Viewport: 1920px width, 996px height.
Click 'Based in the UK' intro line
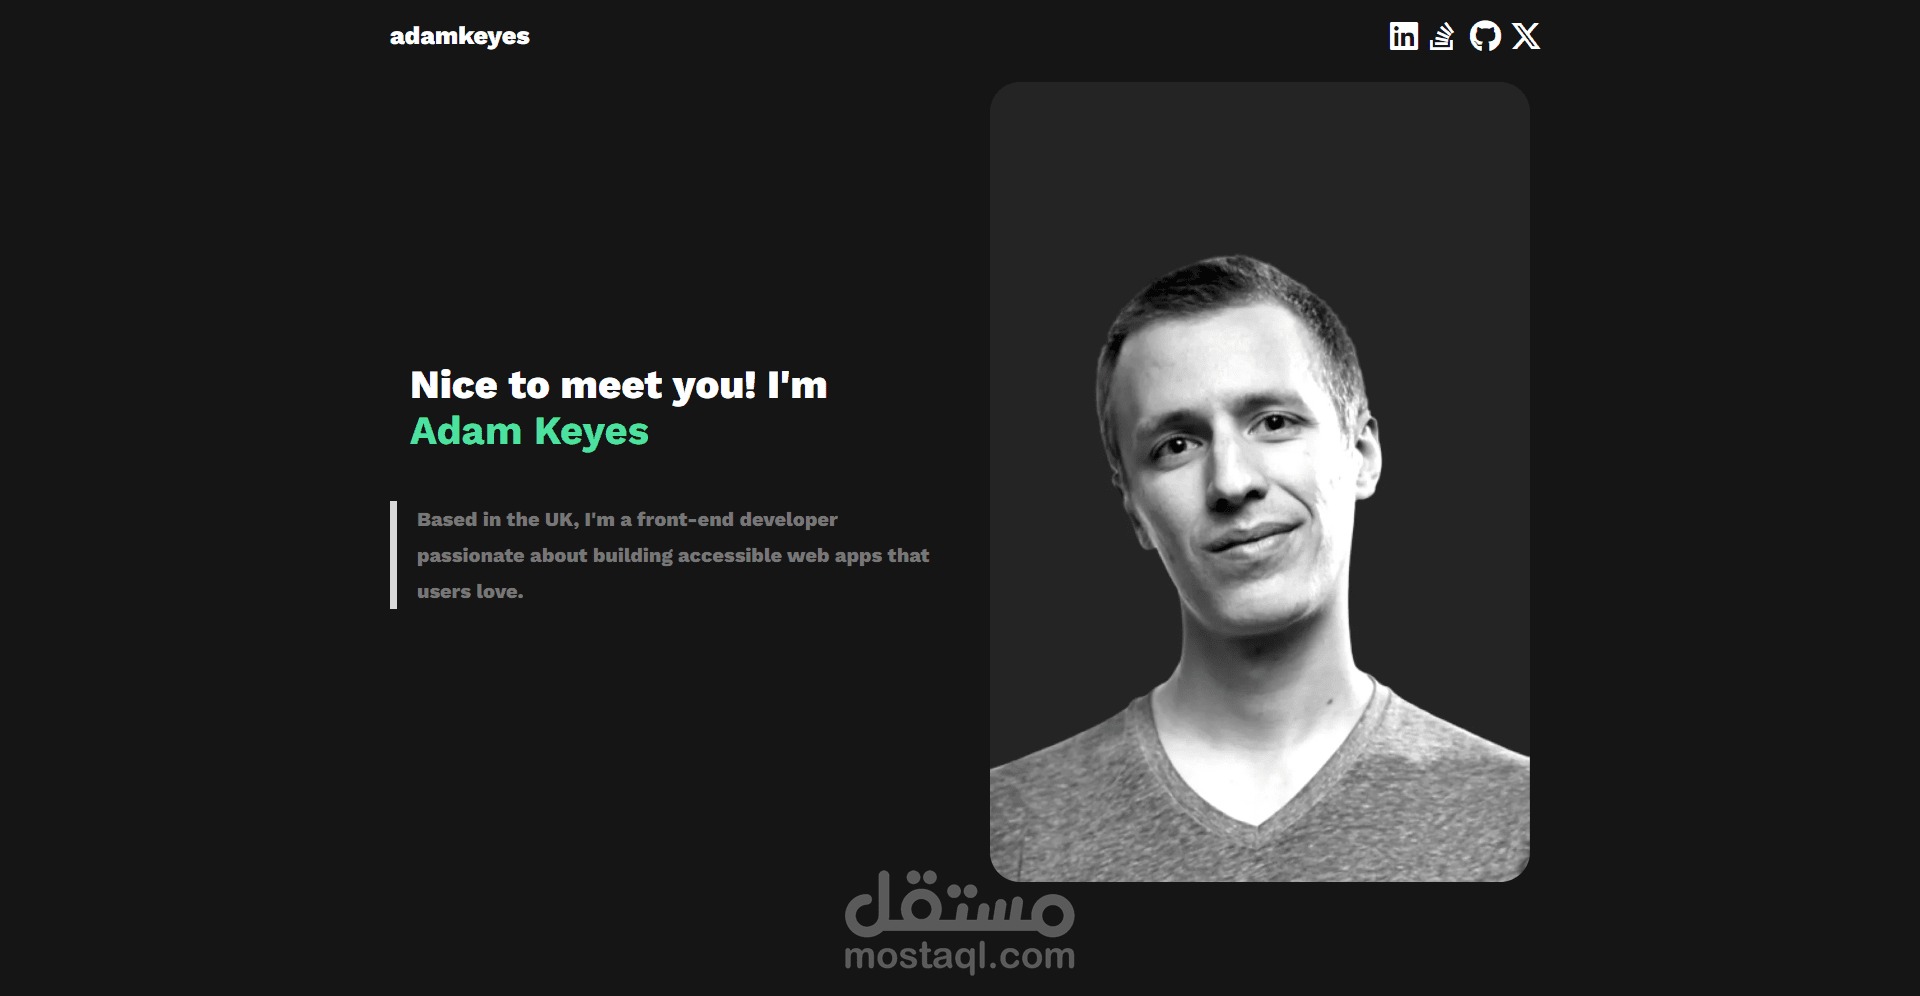tap(627, 520)
